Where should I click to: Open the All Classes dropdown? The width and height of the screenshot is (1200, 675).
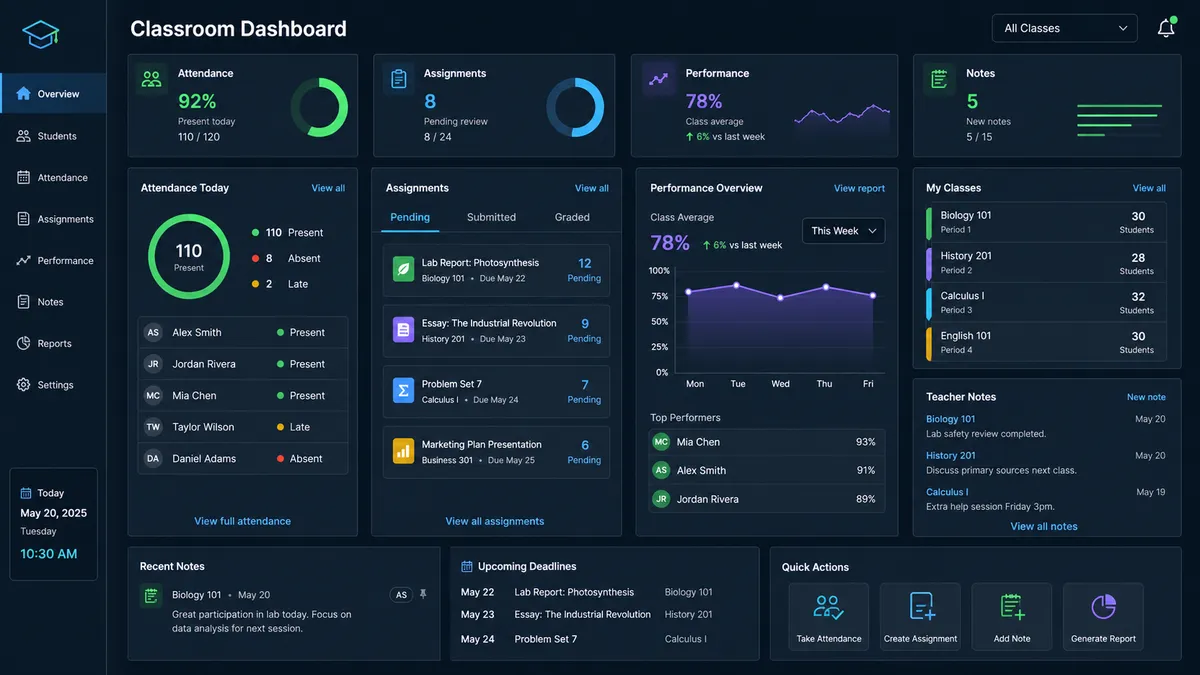tap(1065, 28)
